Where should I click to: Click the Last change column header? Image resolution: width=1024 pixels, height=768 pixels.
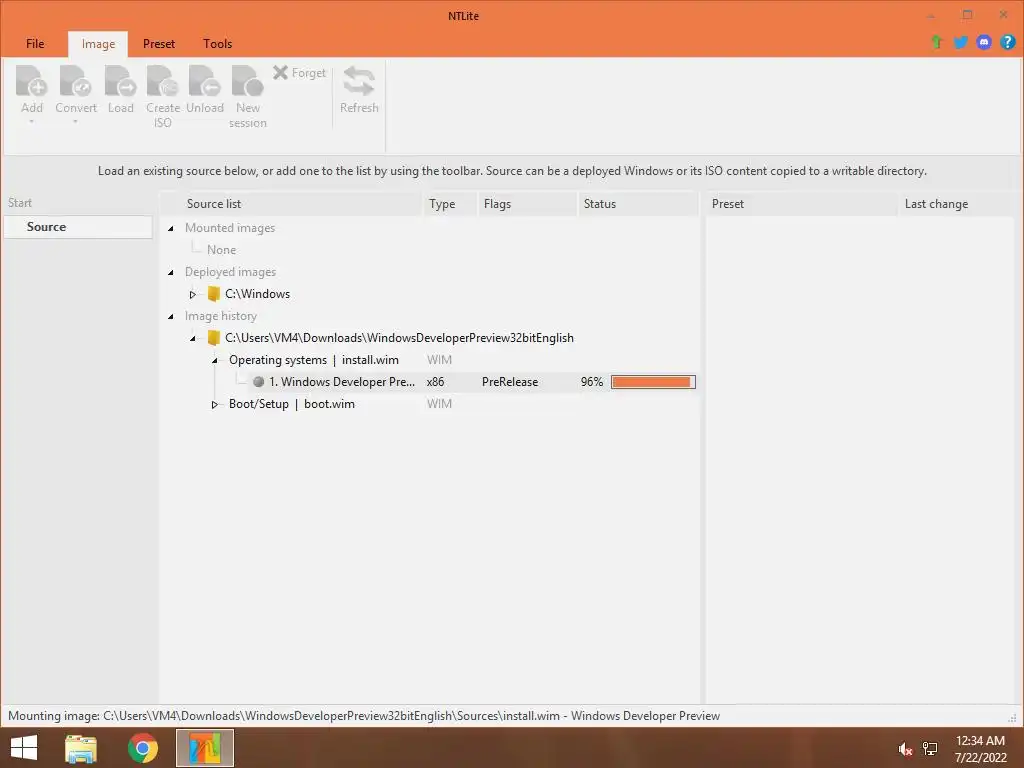955,204
